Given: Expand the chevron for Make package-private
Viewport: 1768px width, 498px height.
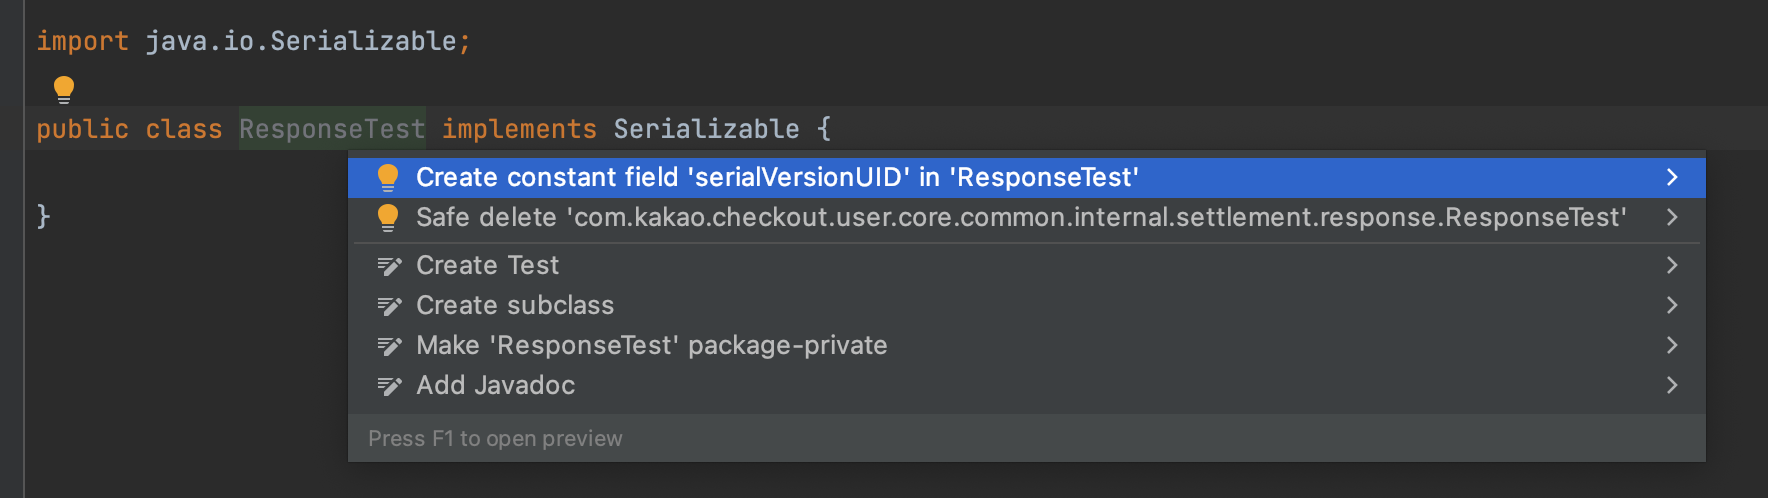Looking at the screenshot, I should point(1672,346).
